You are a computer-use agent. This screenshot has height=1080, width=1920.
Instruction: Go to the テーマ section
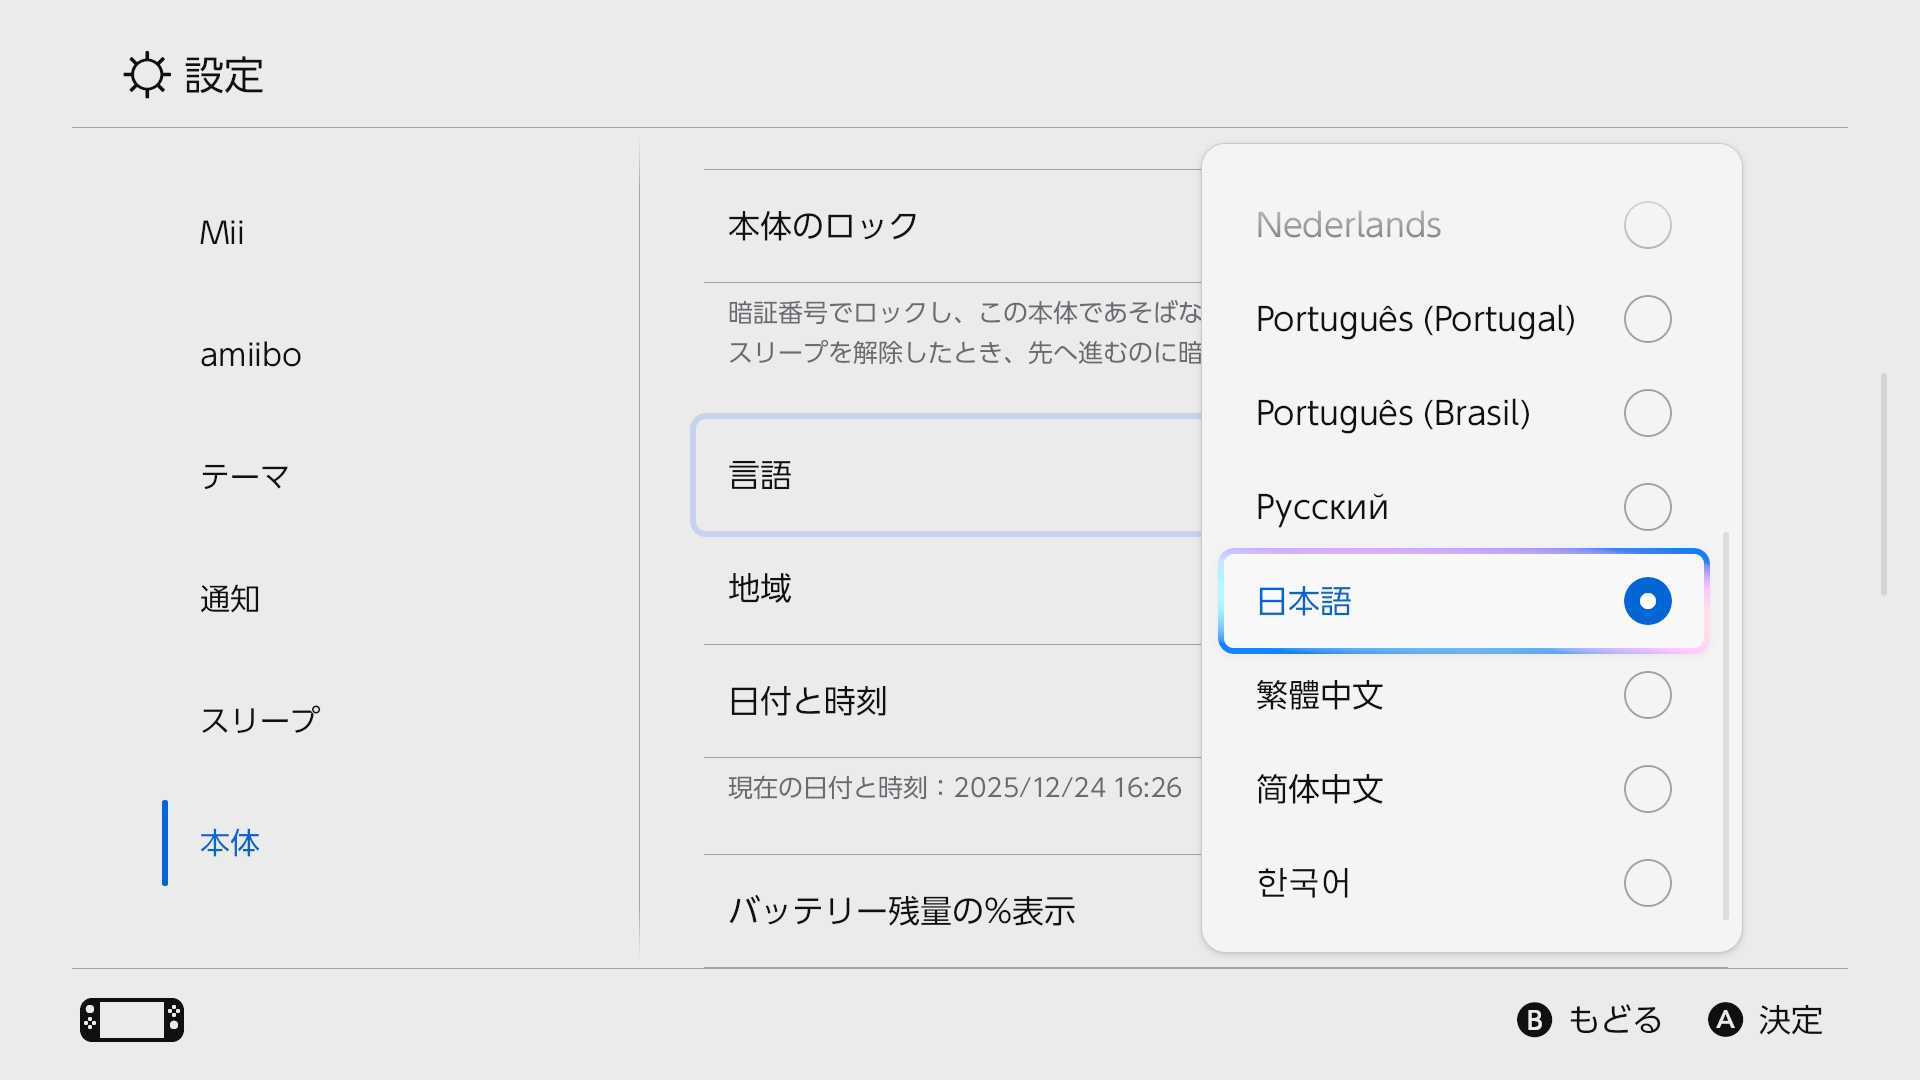pyautogui.click(x=243, y=476)
